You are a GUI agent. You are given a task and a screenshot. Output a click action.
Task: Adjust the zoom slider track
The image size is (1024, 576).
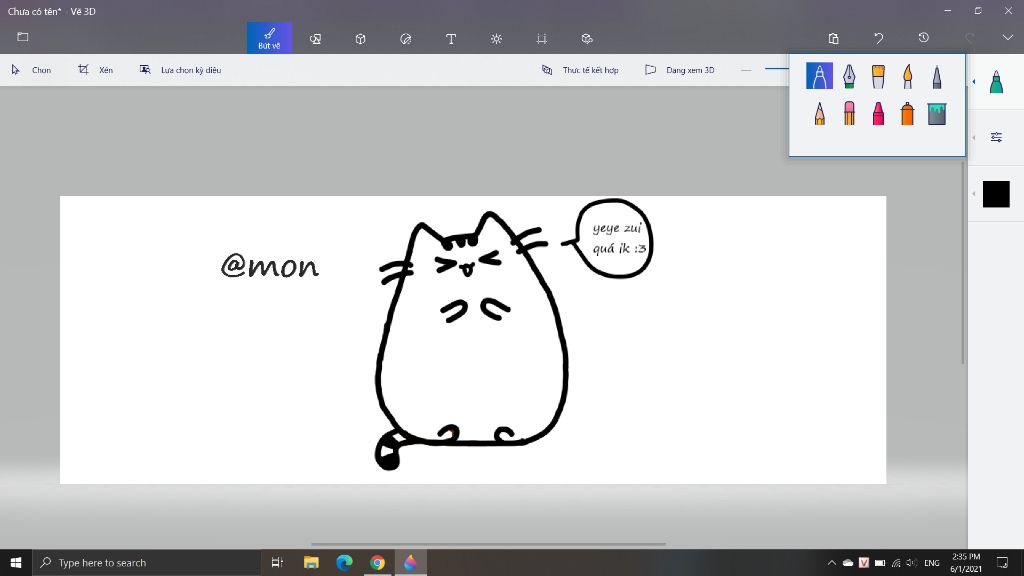click(776, 69)
